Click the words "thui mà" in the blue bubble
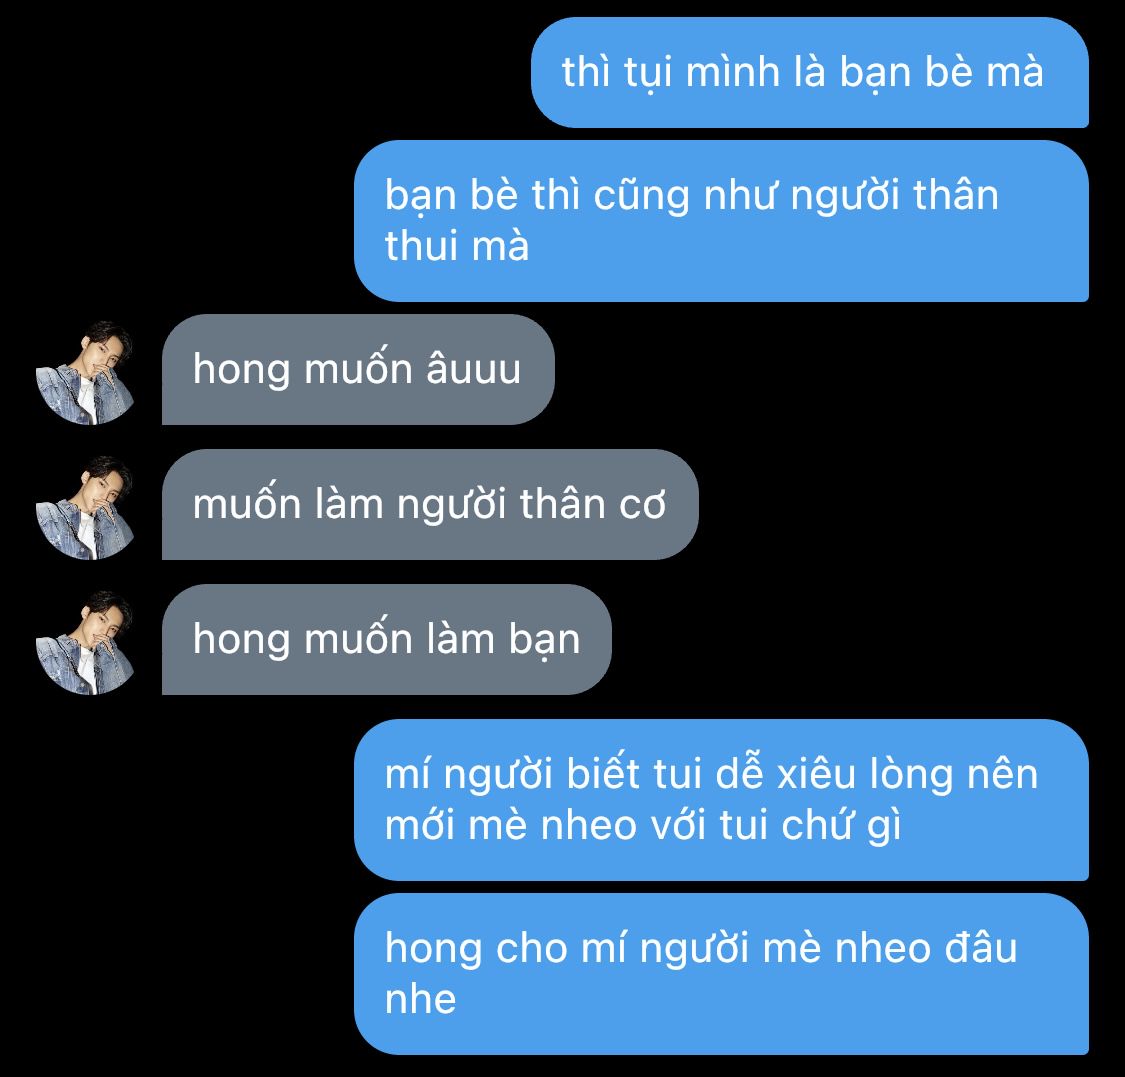Image resolution: width=1125 pixels, height=1077 pixels. (x=457, y=246)
